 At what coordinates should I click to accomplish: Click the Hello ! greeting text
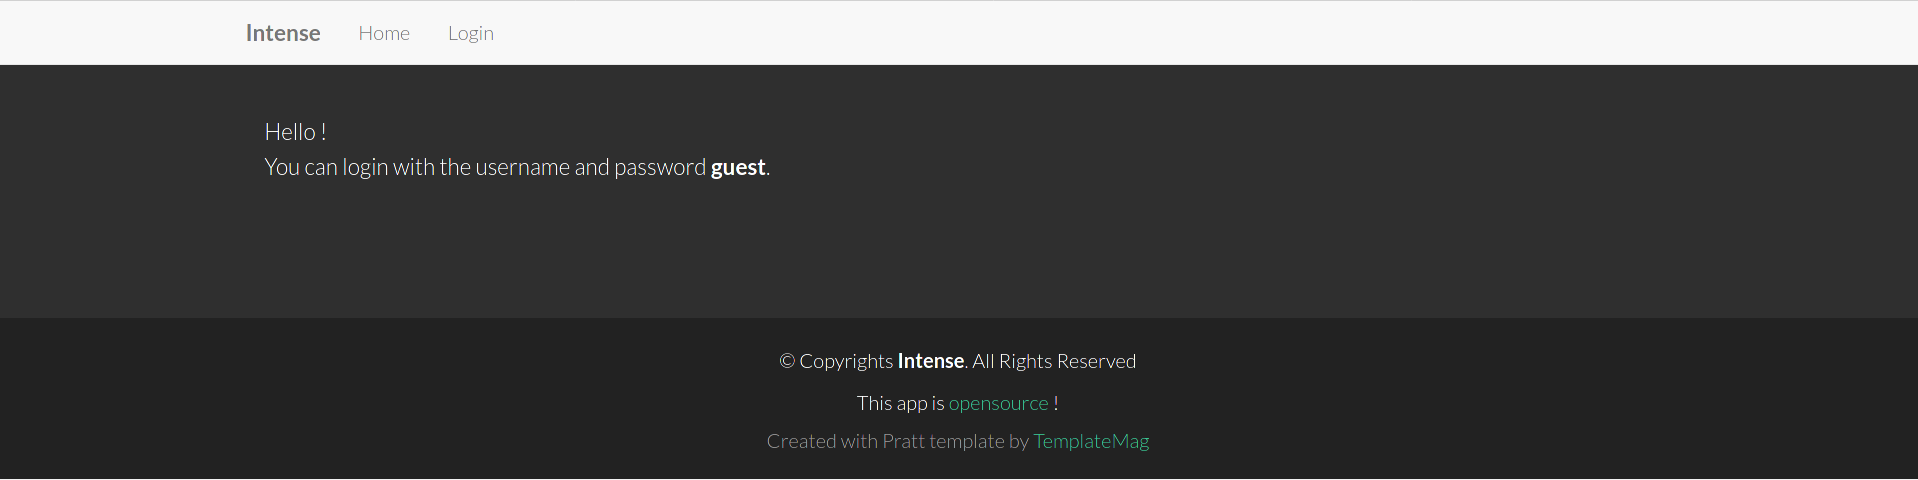pyautogui.click(x=296, y=132)
